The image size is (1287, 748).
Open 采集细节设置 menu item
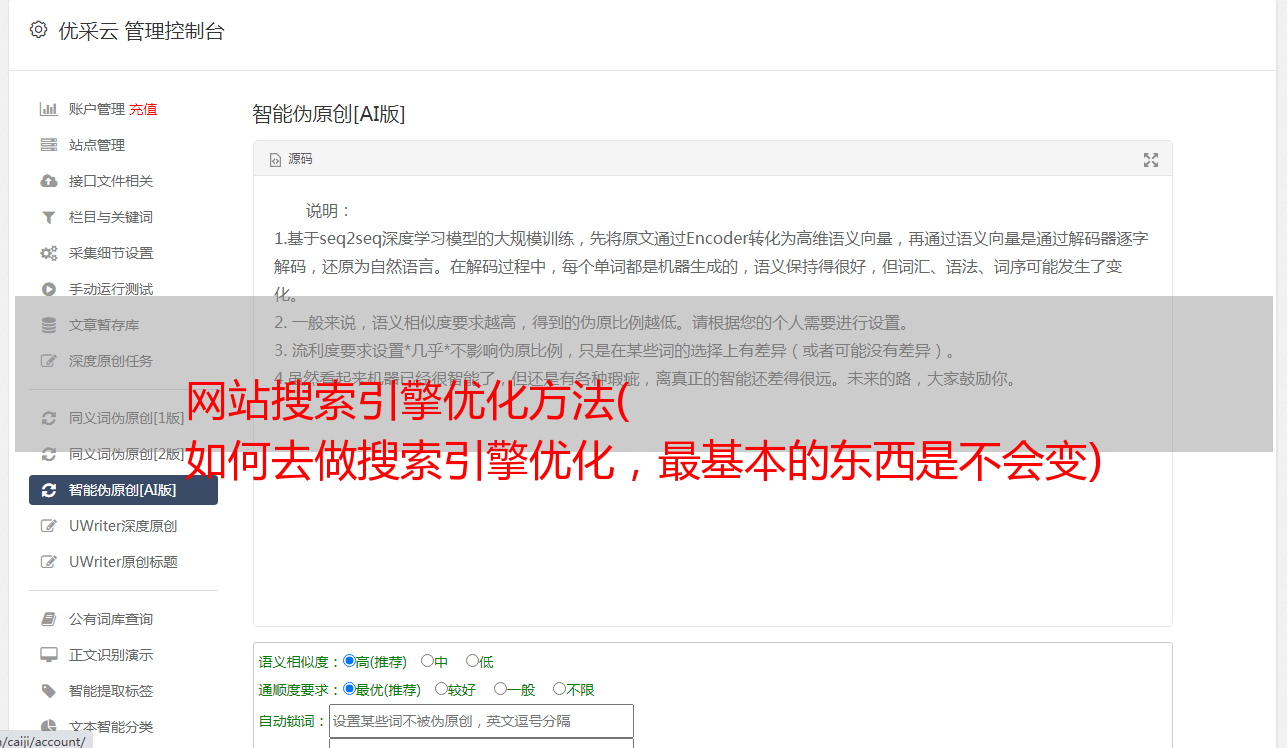coord(111,253)
